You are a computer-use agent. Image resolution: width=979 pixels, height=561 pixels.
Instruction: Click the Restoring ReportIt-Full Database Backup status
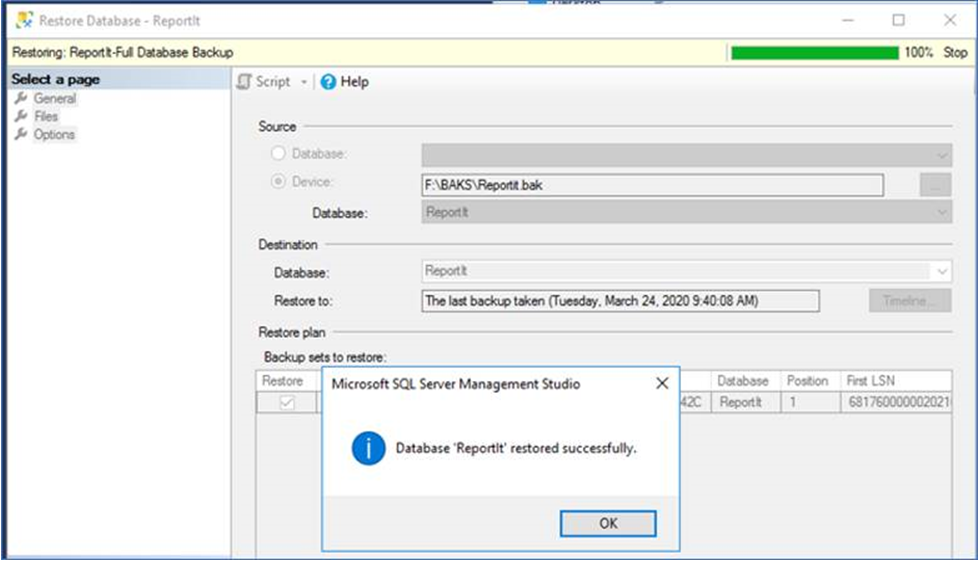tap(123, 53)
